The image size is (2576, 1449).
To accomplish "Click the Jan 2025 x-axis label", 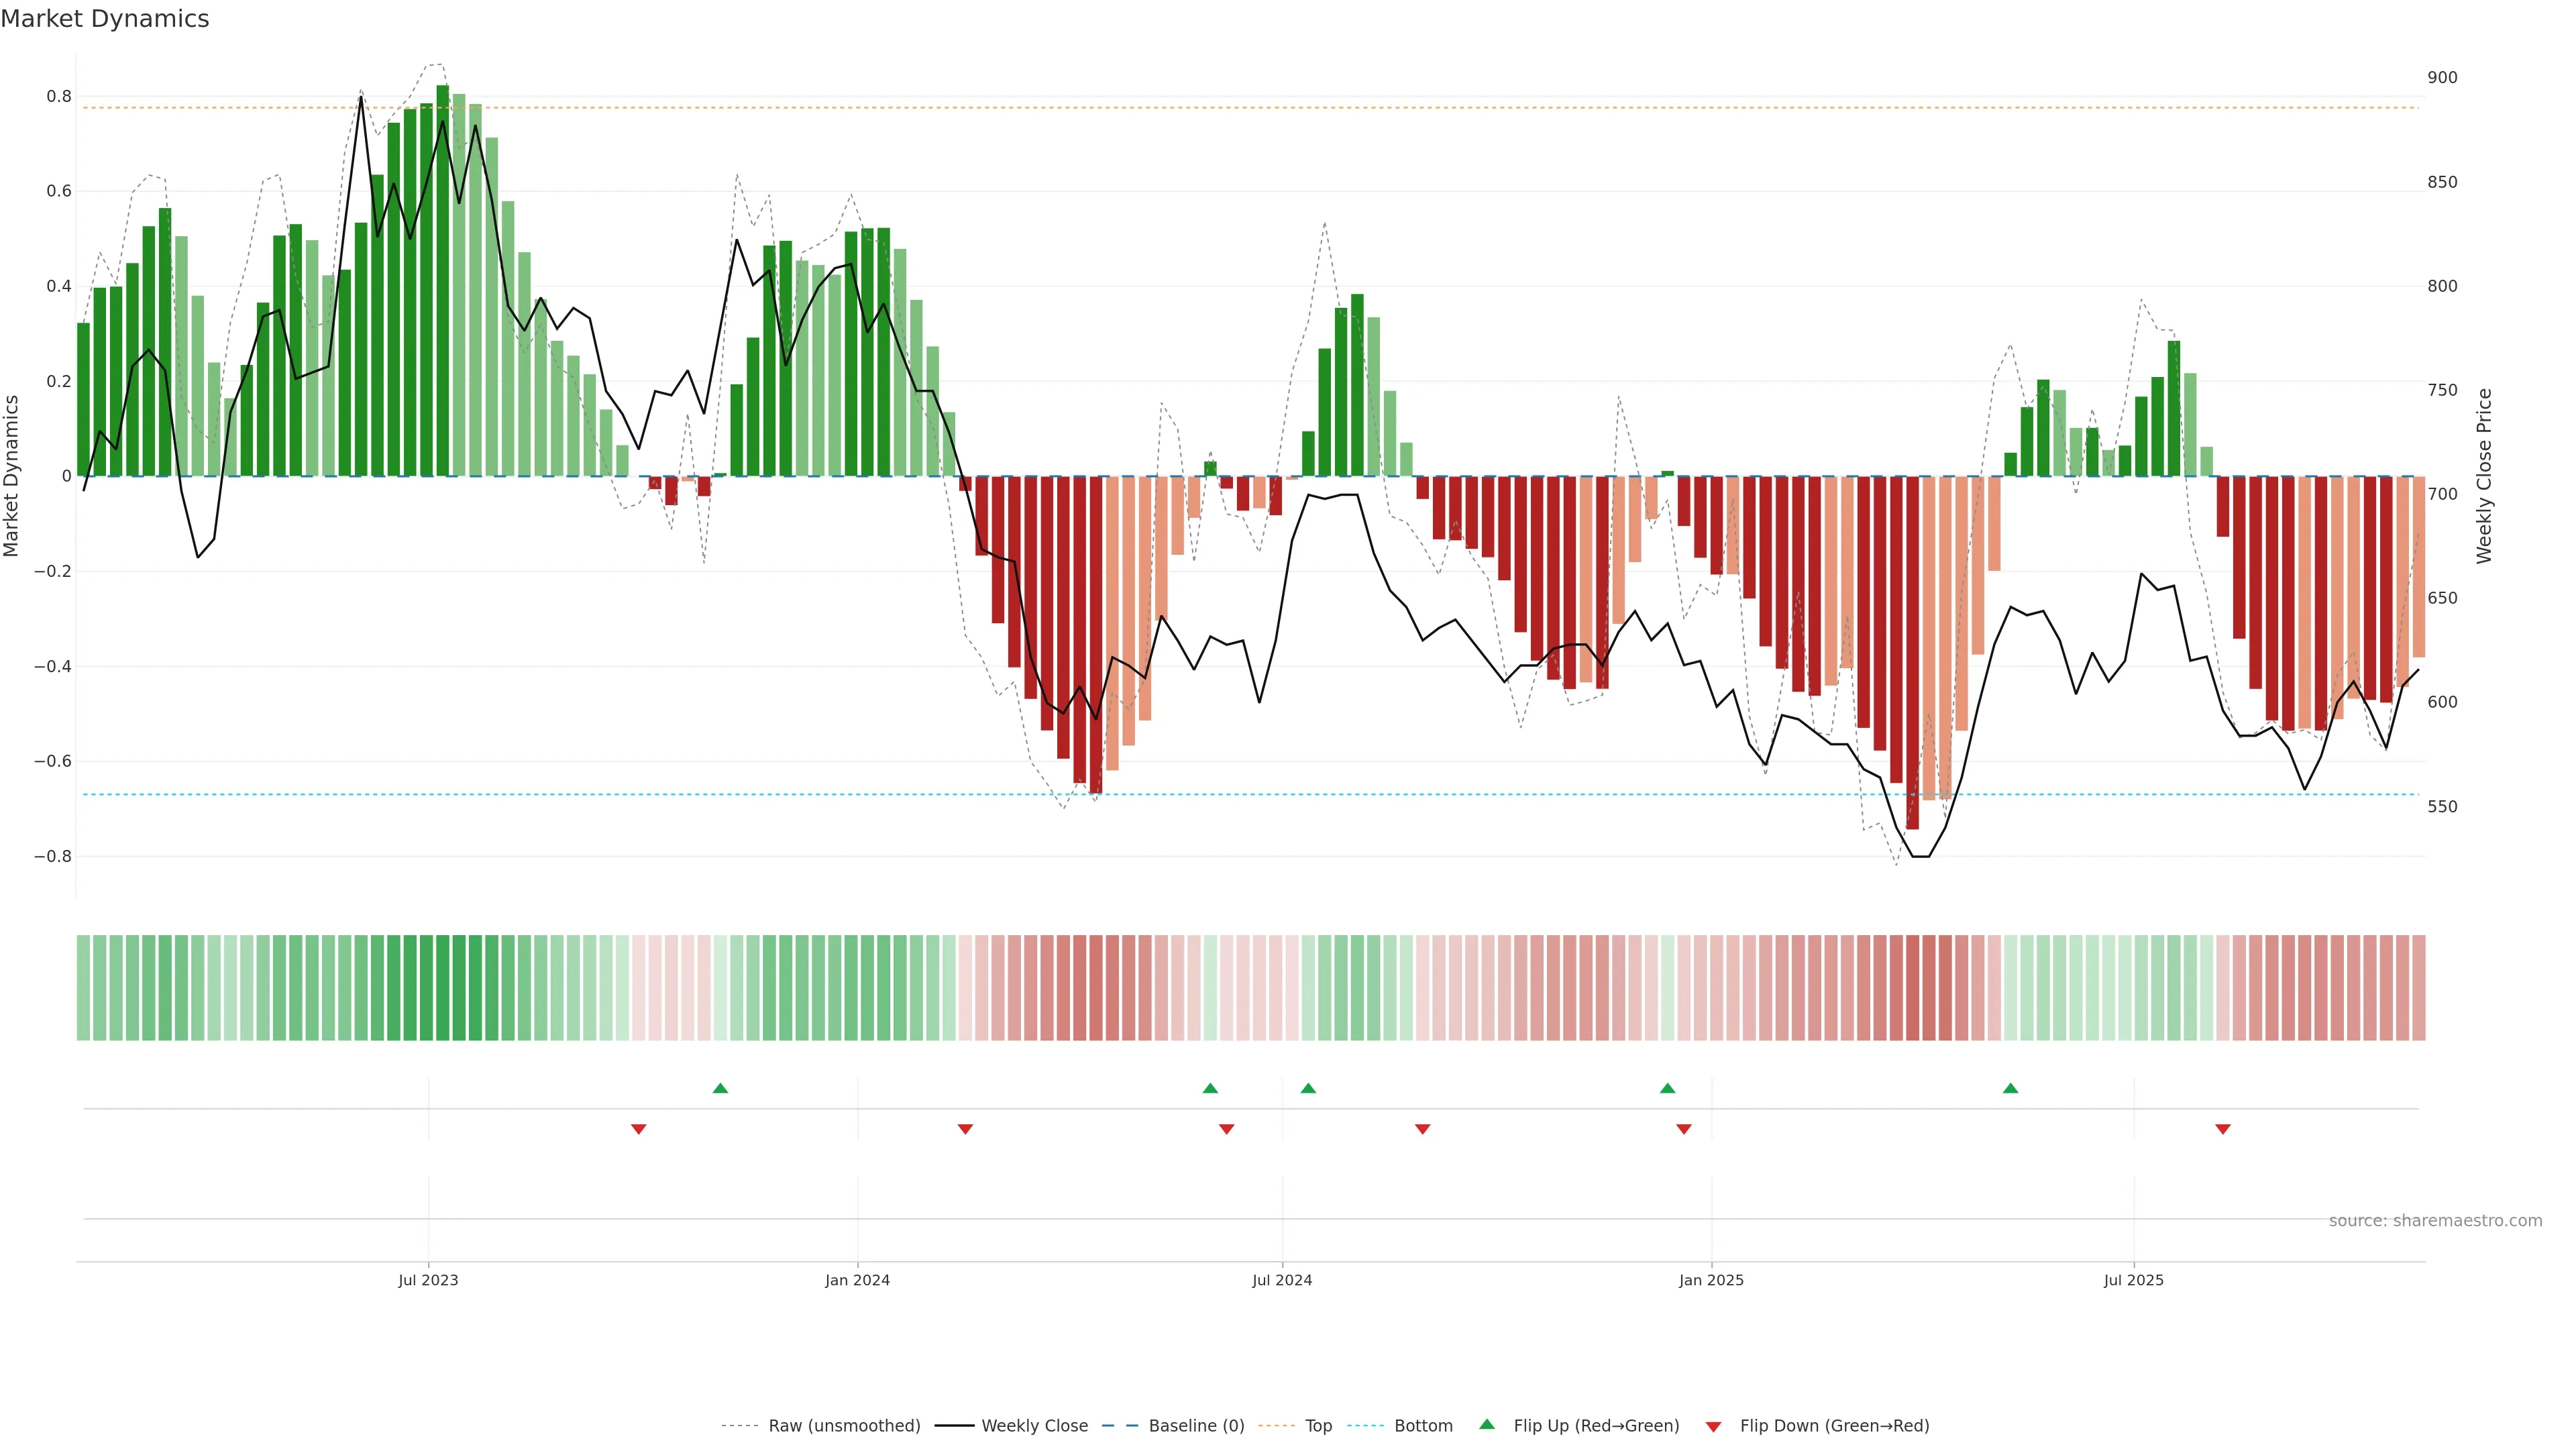I will (1711, 1280).
